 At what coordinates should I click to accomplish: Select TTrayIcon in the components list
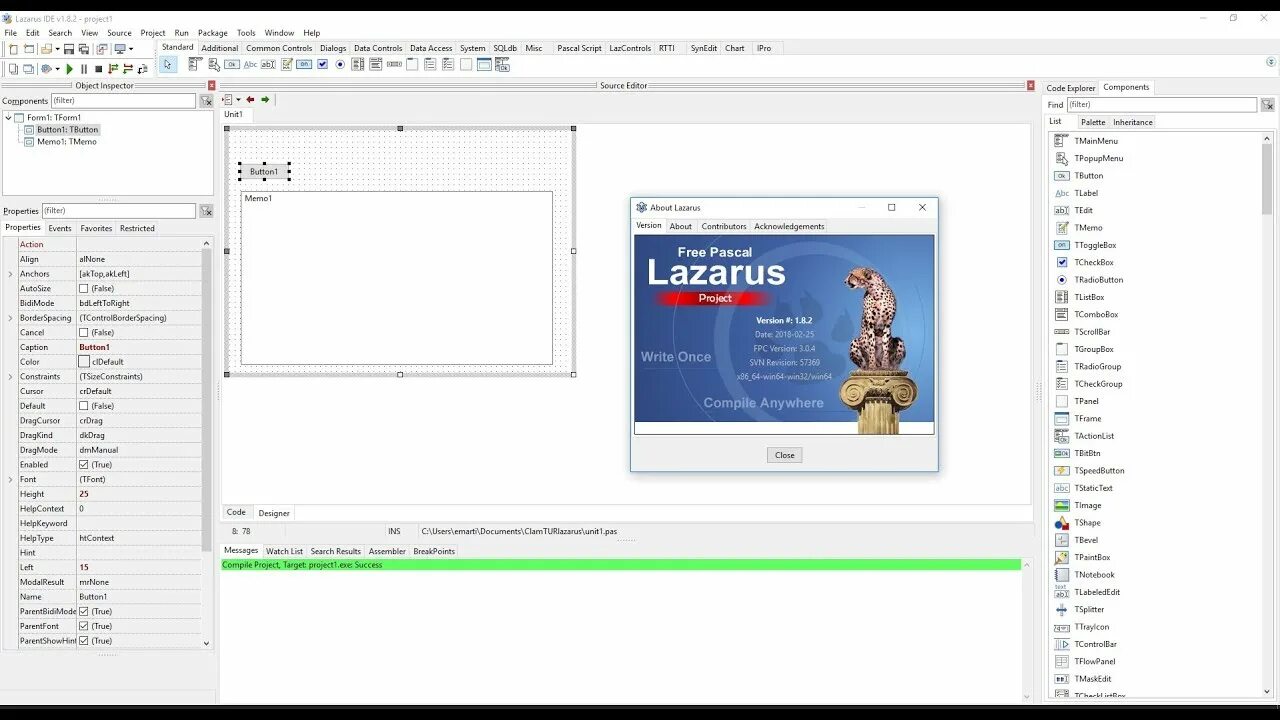pos(1091,627)
